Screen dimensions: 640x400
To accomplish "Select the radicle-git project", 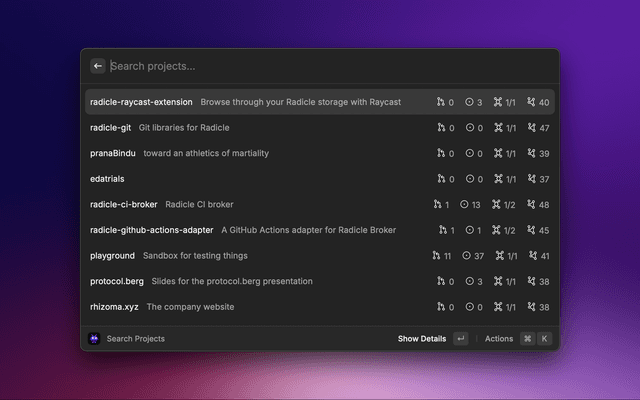I will pos(110,128).
